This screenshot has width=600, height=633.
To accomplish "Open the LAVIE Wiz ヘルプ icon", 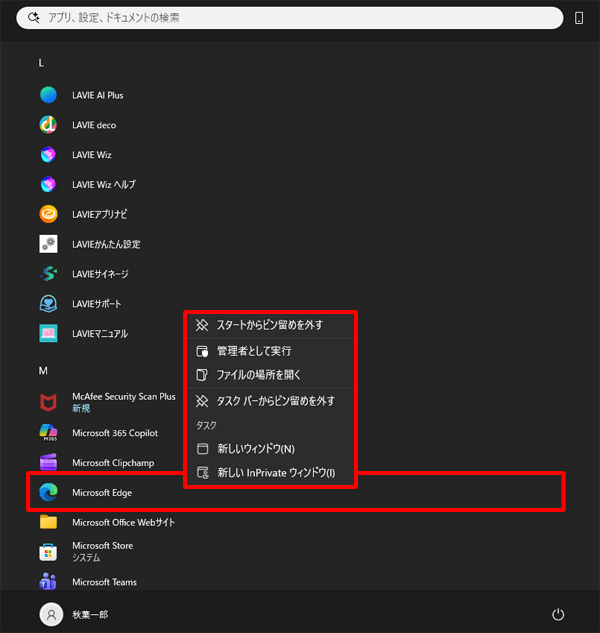I will click(48, 184).
